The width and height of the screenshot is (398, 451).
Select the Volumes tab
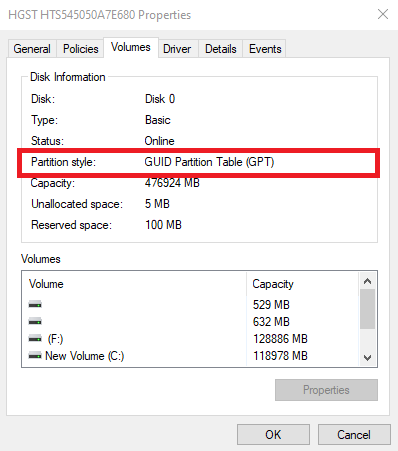[131, 47]
